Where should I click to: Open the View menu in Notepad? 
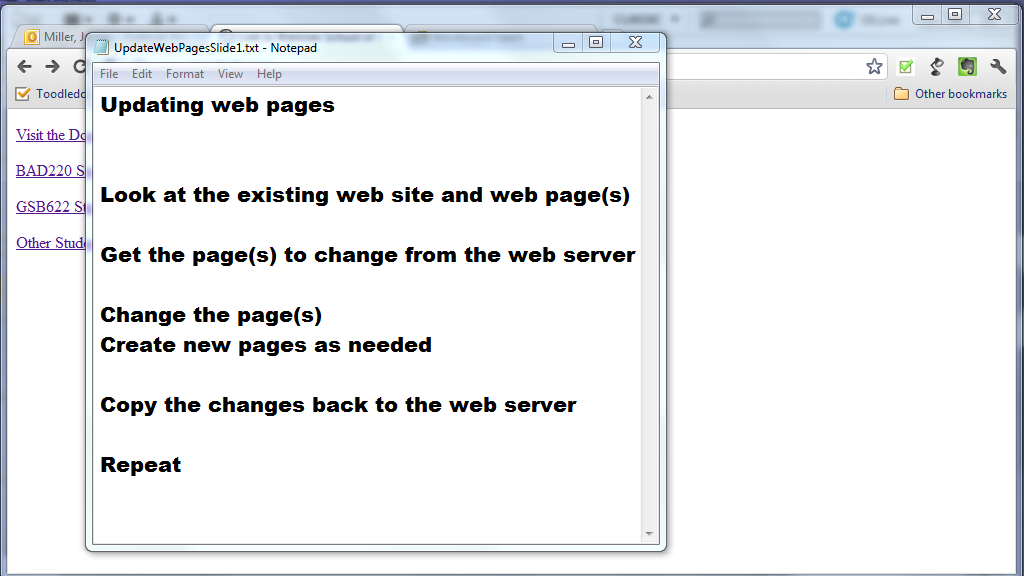tap(230, 74)
